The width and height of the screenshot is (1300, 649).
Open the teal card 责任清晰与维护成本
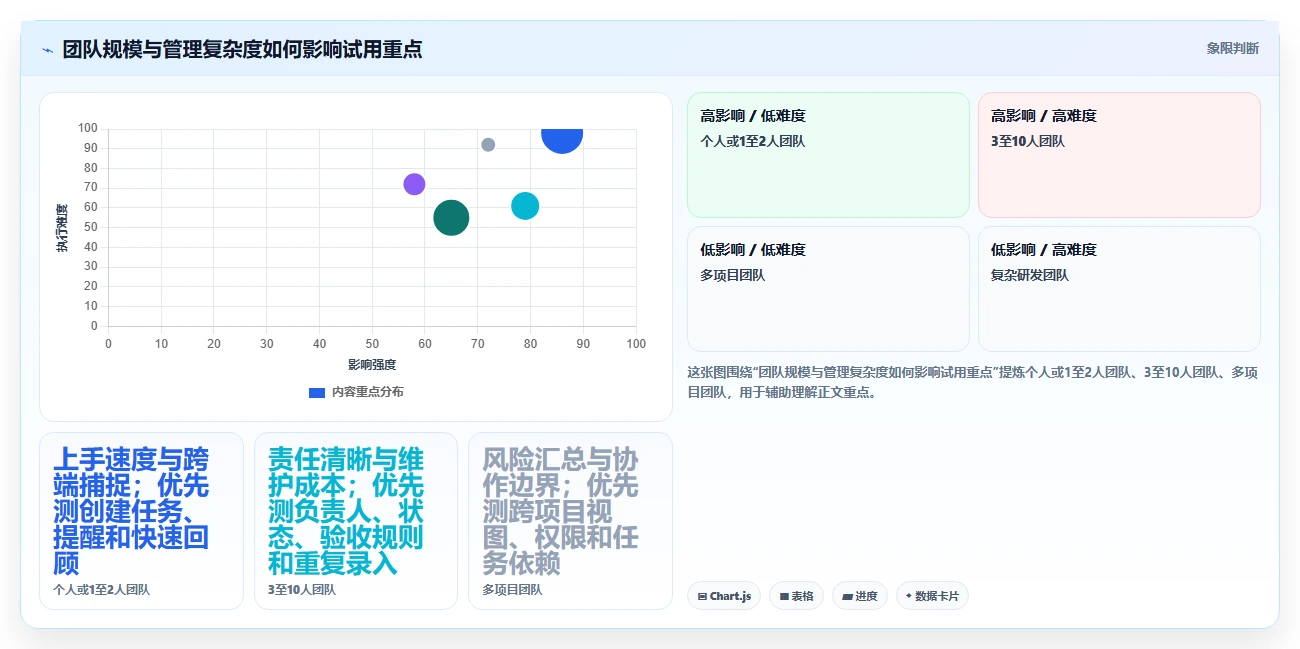click(x=356, y=520)
